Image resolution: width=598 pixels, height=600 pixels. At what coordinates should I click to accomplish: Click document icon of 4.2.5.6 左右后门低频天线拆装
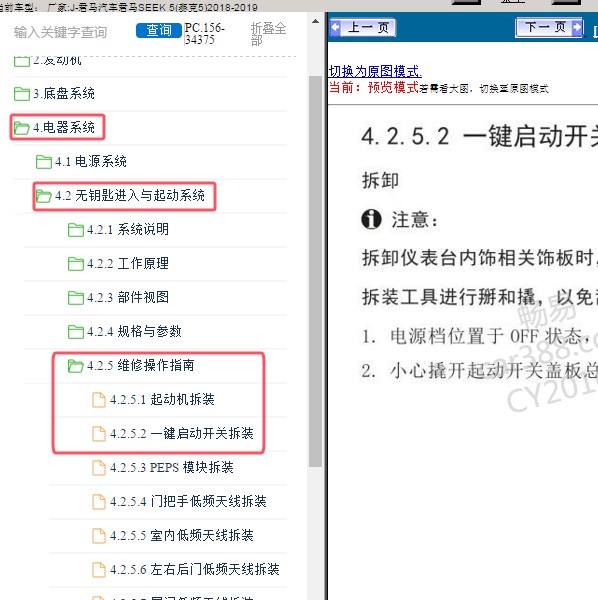99,570
